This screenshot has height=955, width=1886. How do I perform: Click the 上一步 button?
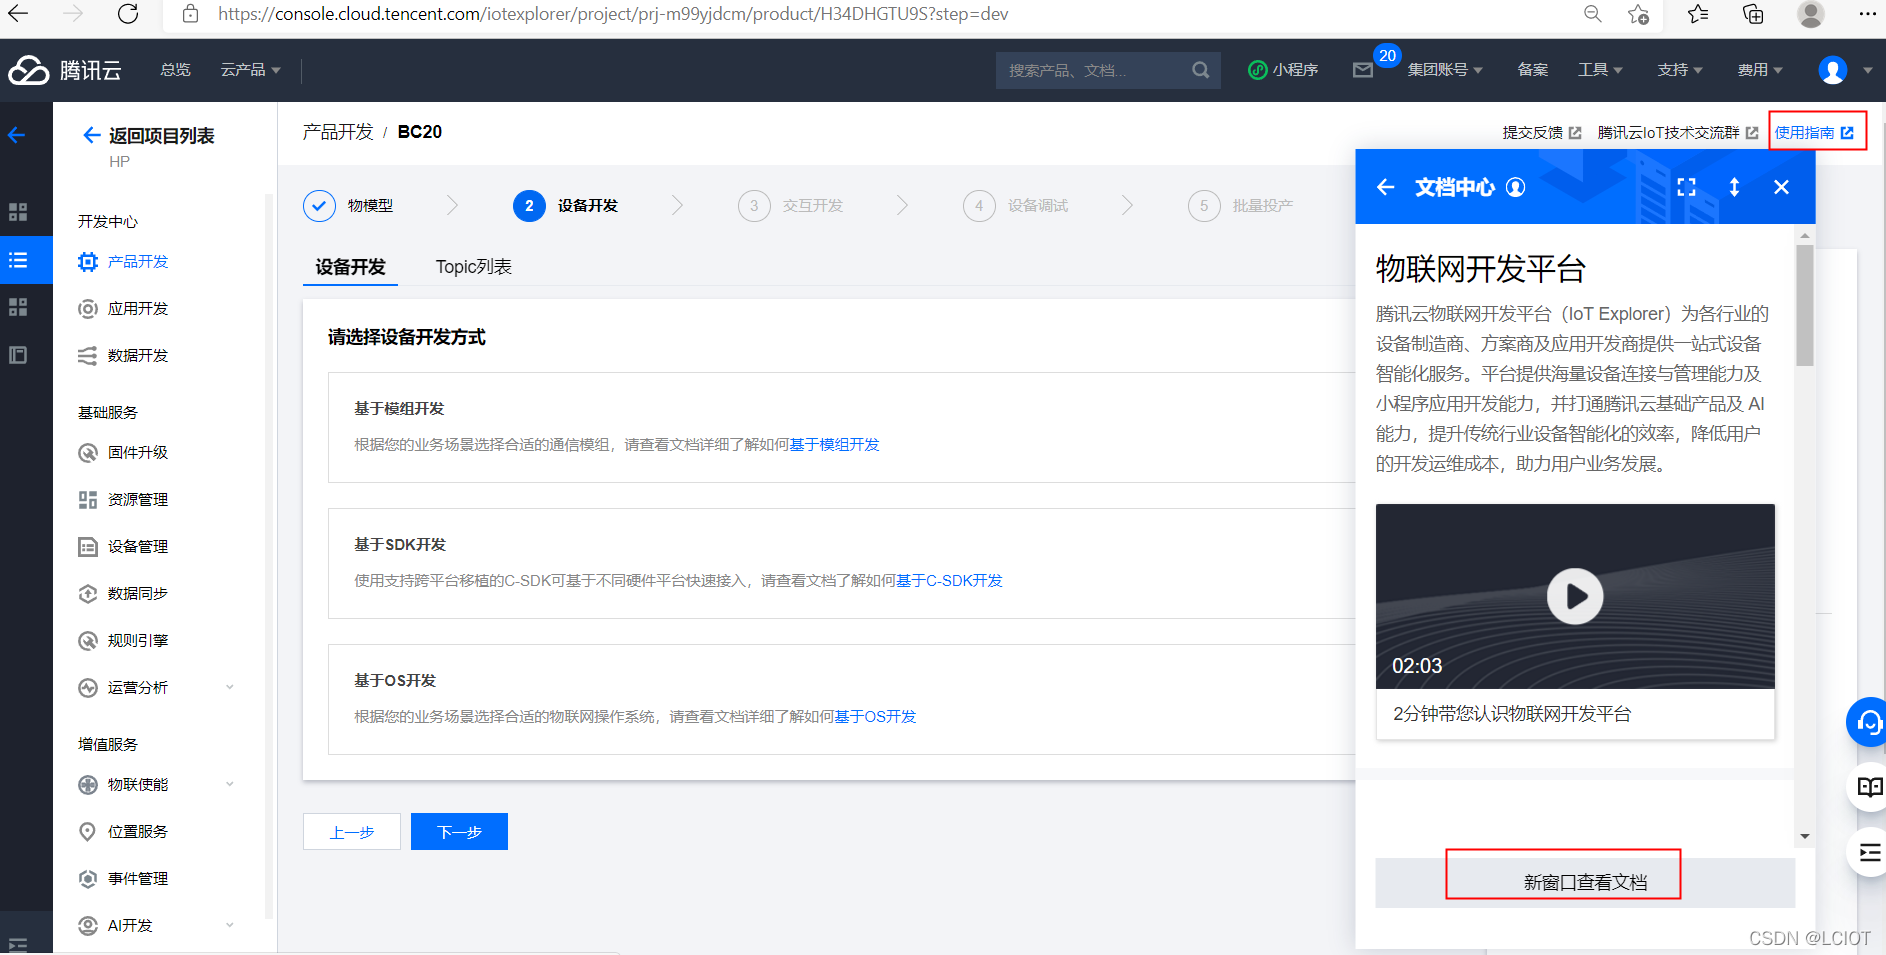pos(352,832)
